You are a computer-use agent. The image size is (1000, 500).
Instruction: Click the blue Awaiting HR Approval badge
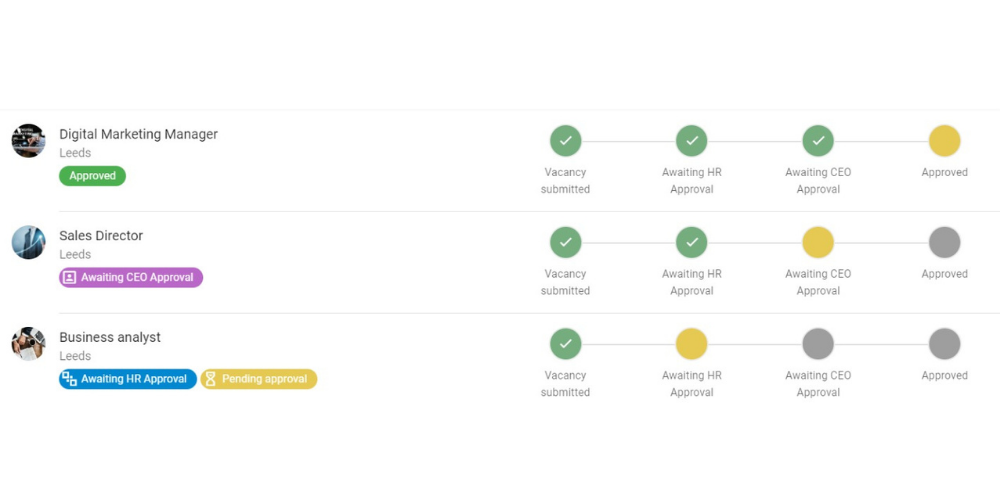pos(128,379)
